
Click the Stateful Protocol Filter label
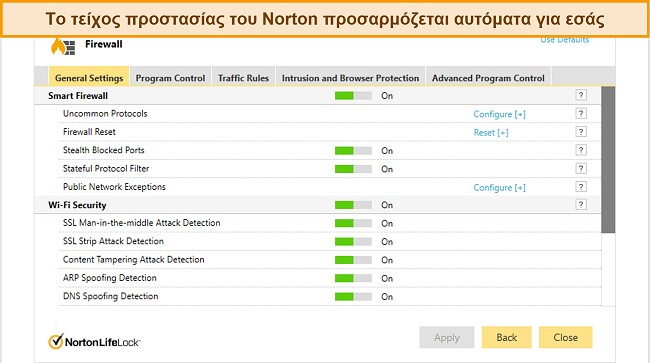point(106,168)
